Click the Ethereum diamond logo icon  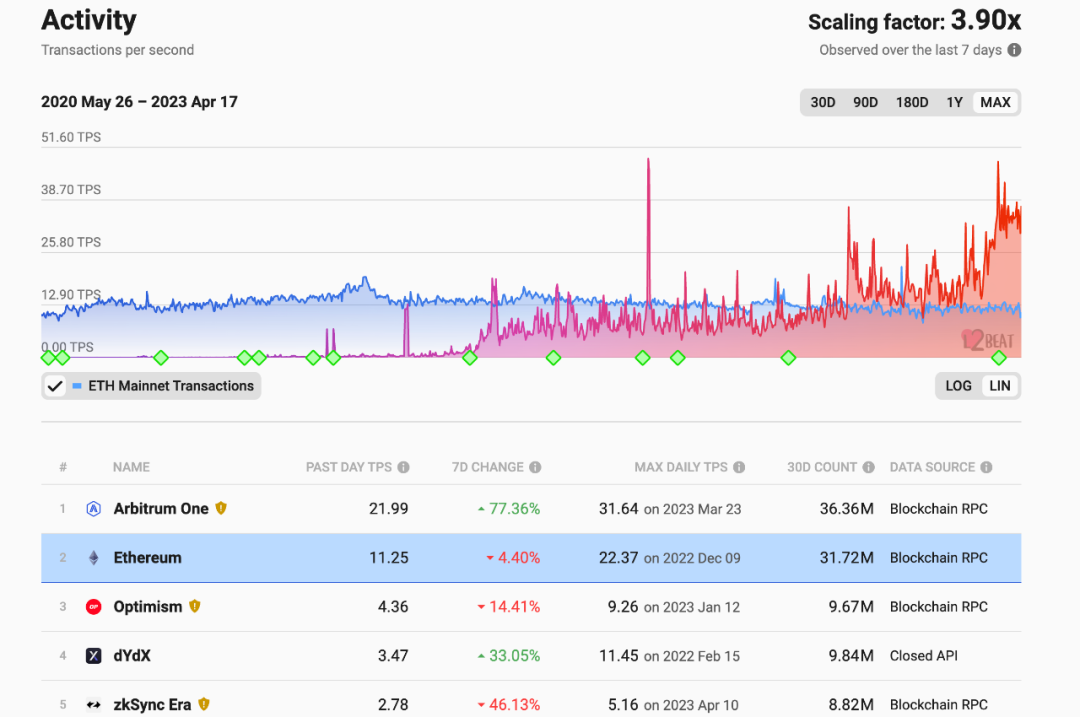94,558
